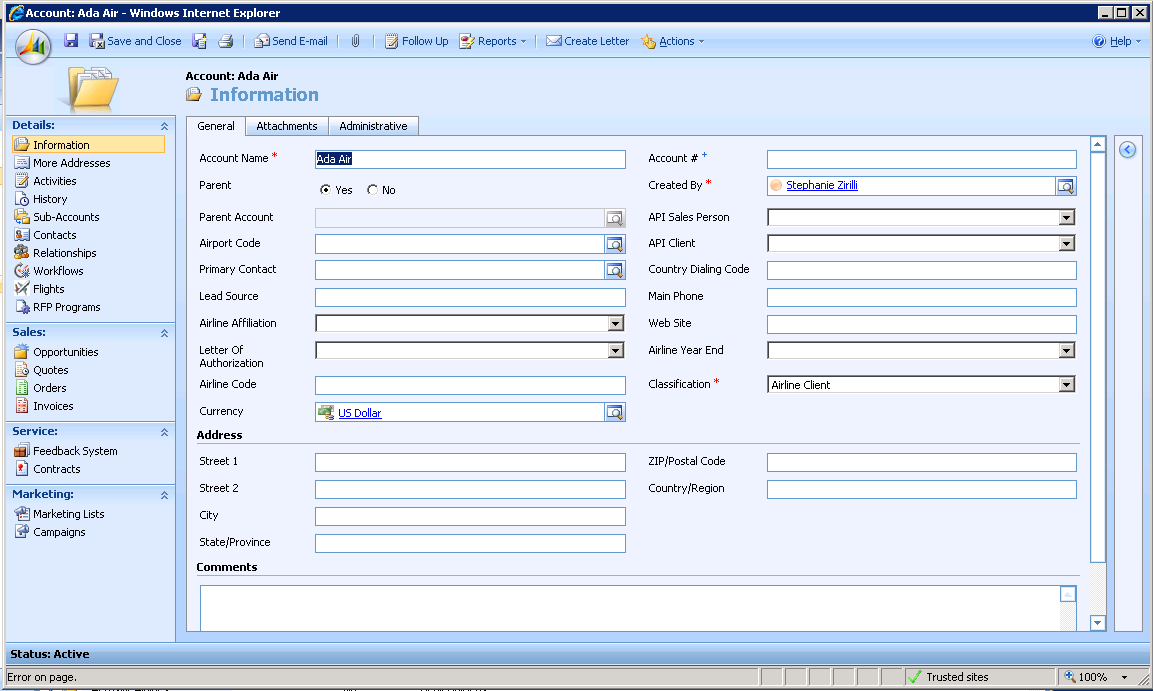This screenshot has height=691, width=1153.
Task: Open the Classification dropdown
Action: 1066,384
